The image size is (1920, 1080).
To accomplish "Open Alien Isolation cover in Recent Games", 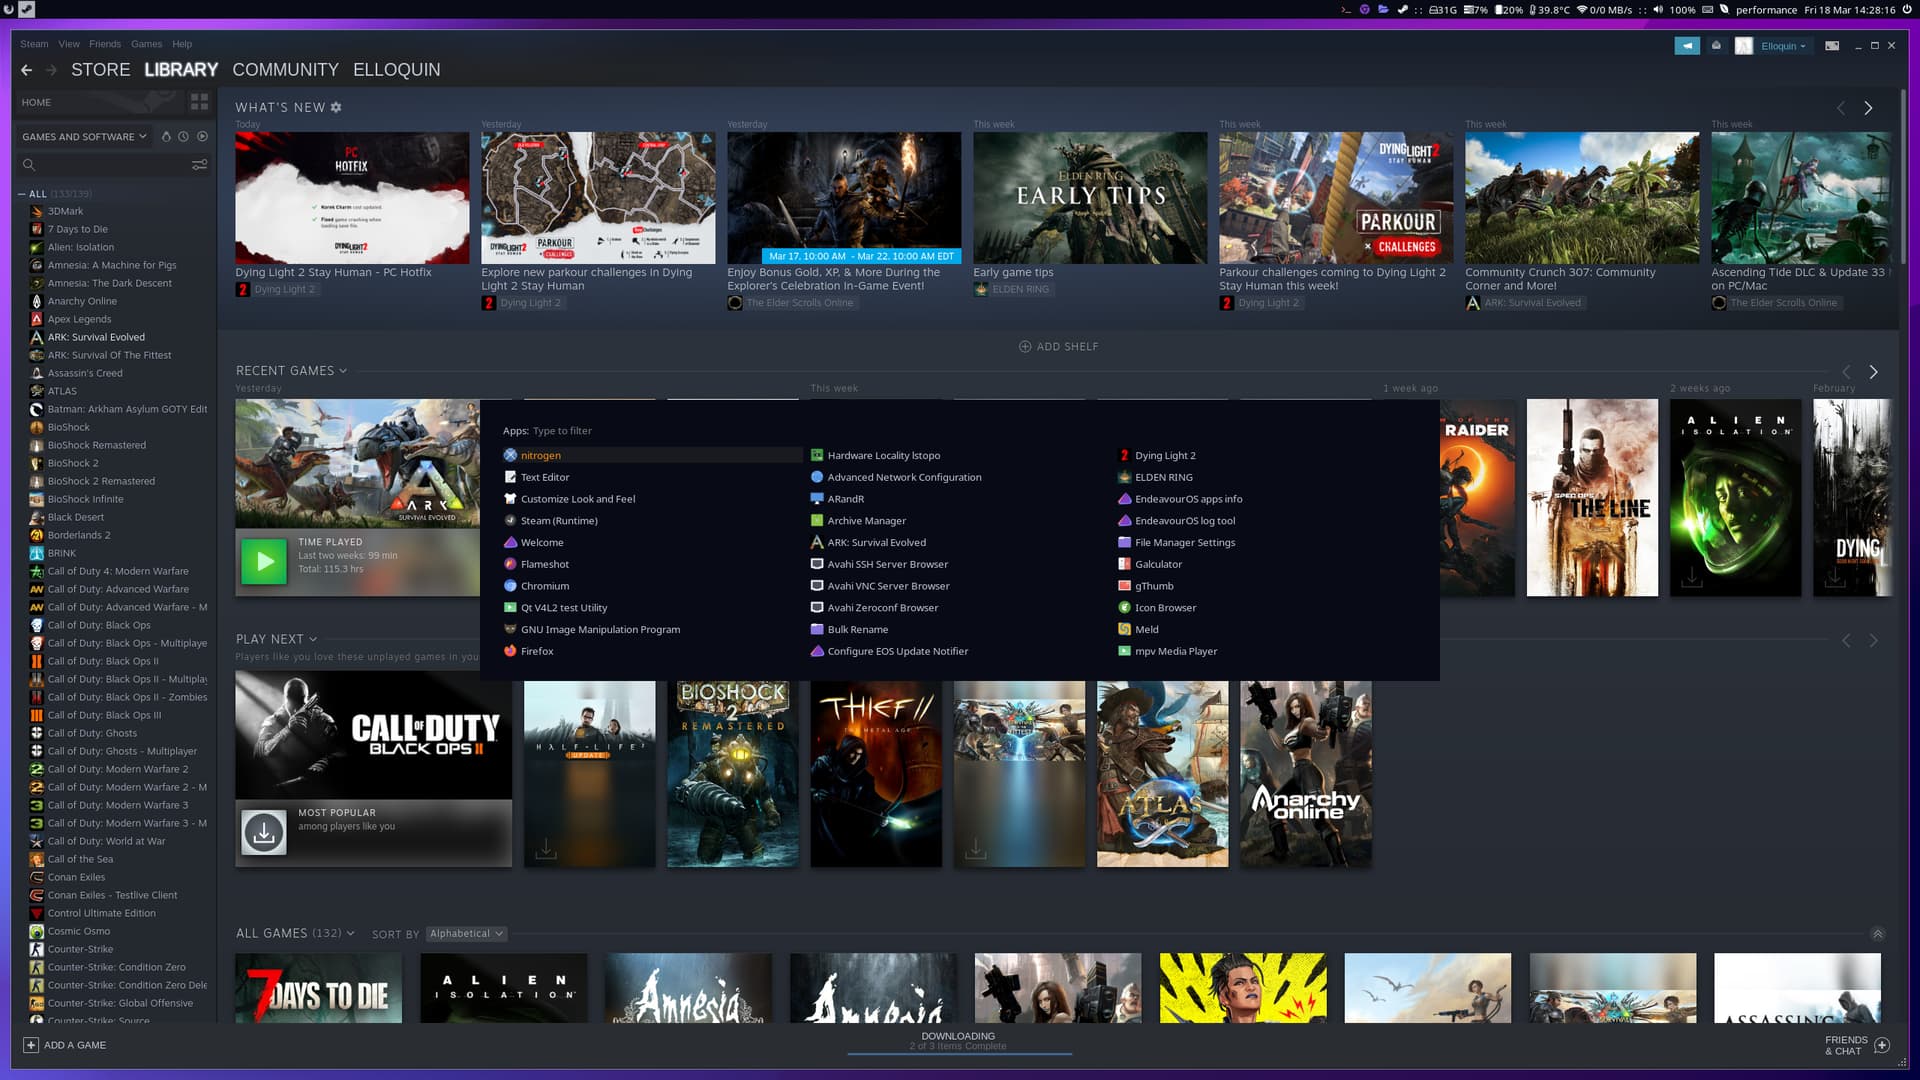I will [x=1735, y=498].
